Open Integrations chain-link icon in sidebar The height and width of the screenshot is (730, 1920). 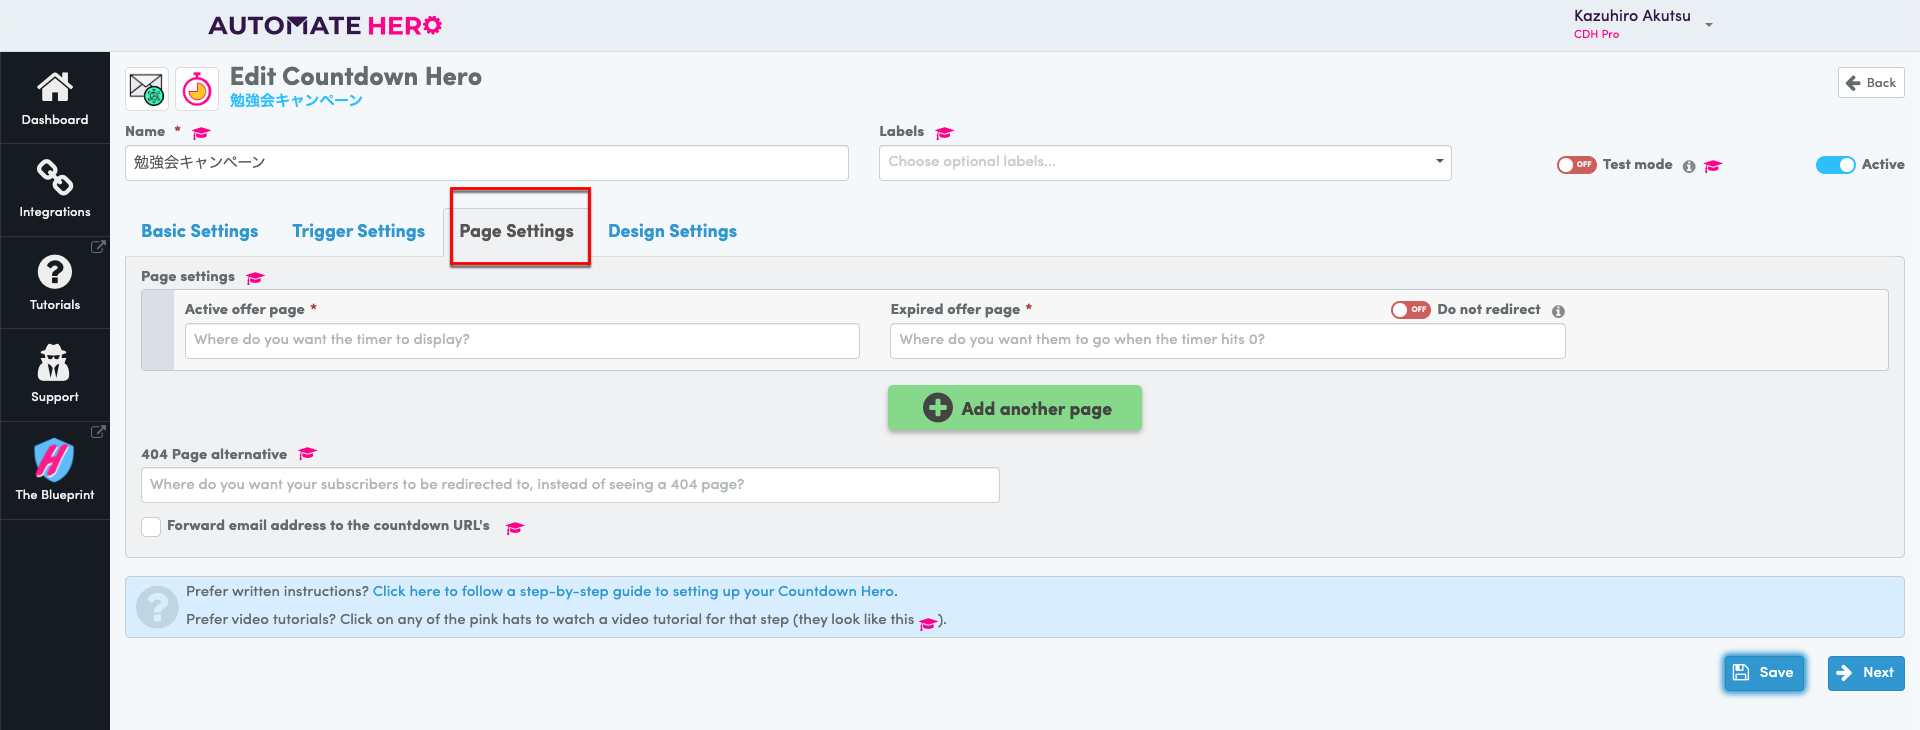pos(54,178)
